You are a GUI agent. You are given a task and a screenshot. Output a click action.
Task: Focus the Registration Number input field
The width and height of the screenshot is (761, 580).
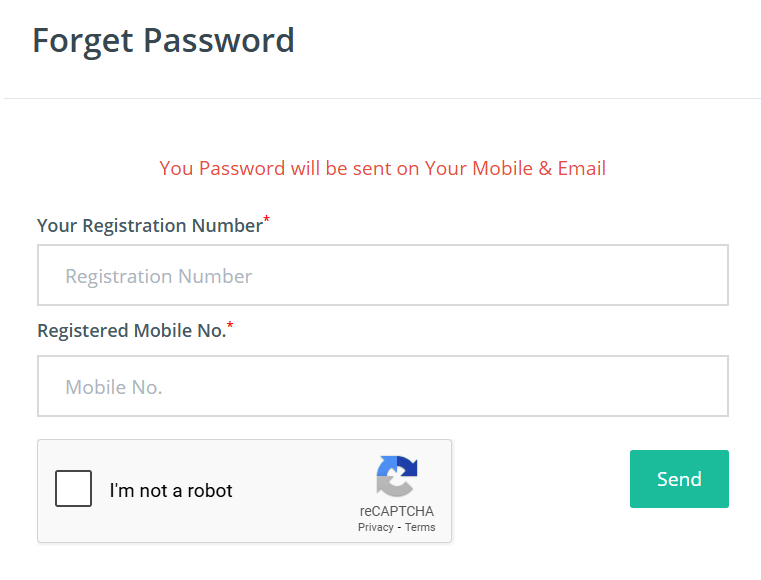point(382,275)
